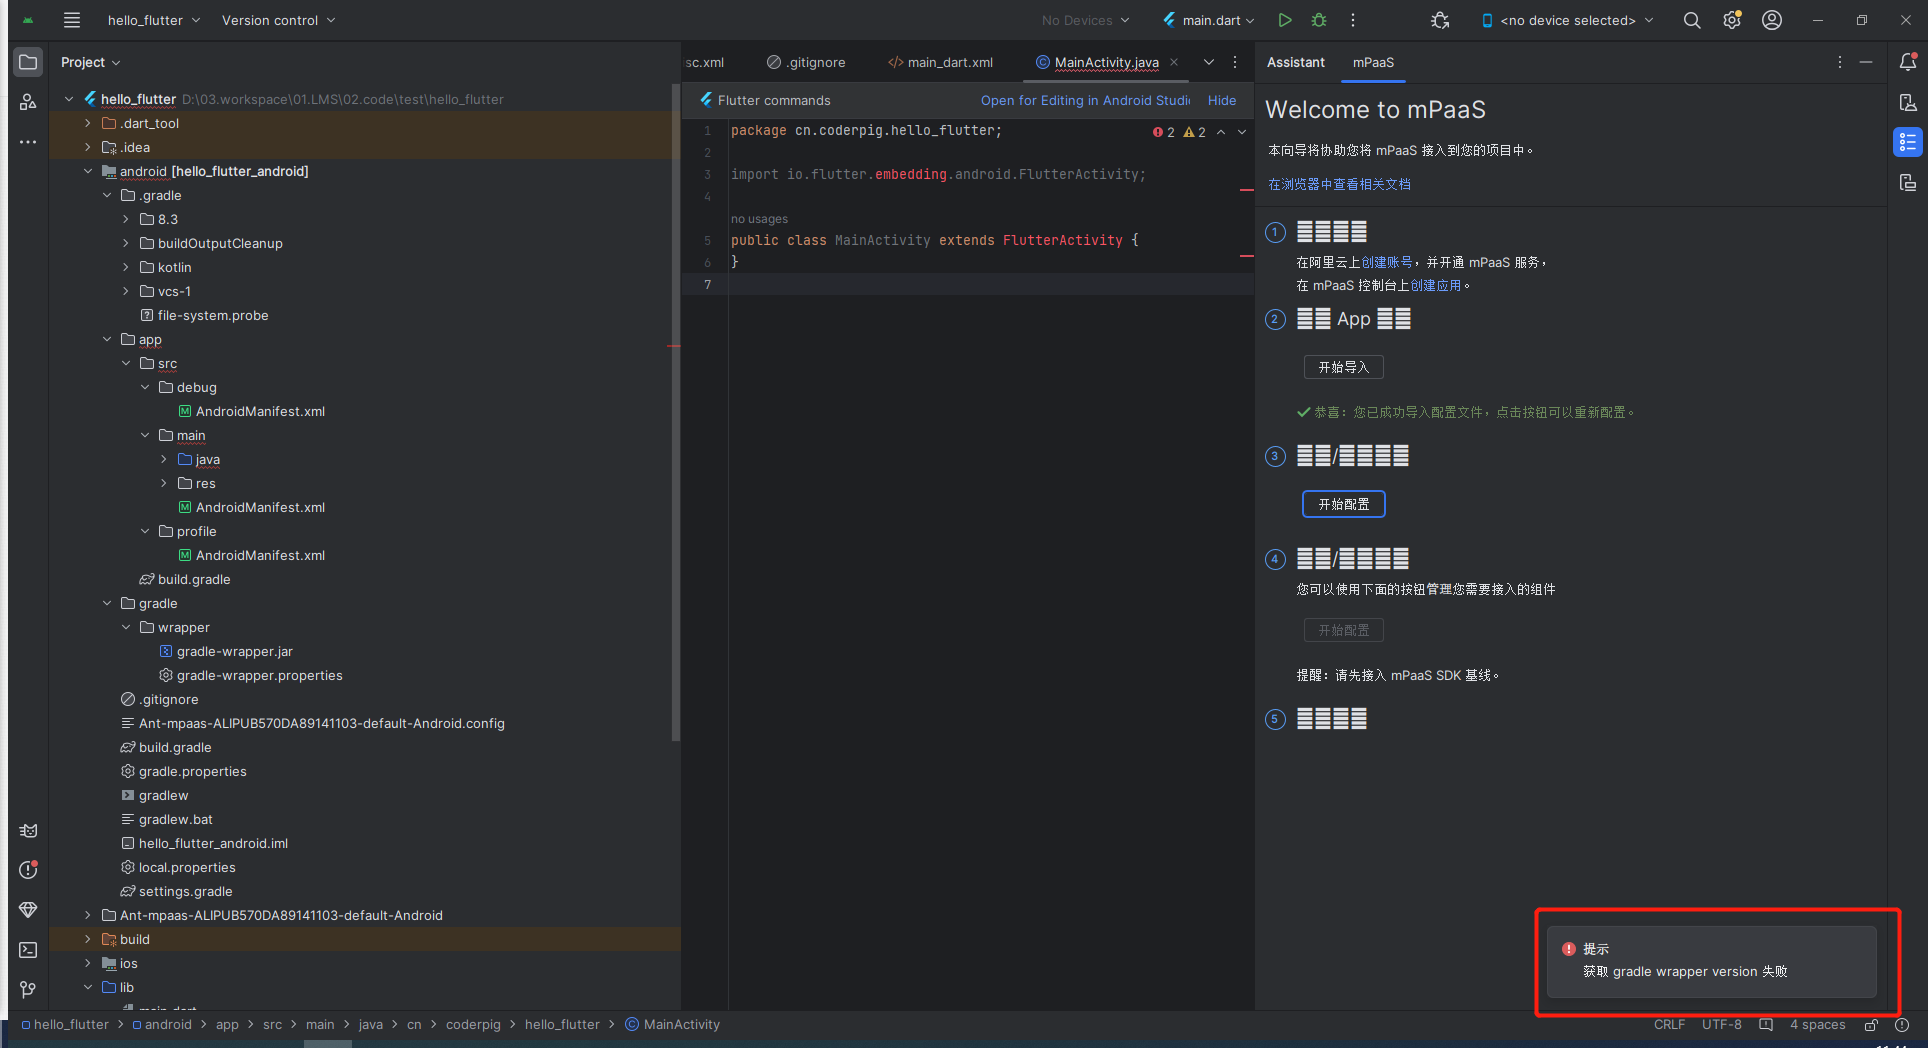Open the user account icon
Screen dimensions: 1928x1048
[x=1772, y=20]
